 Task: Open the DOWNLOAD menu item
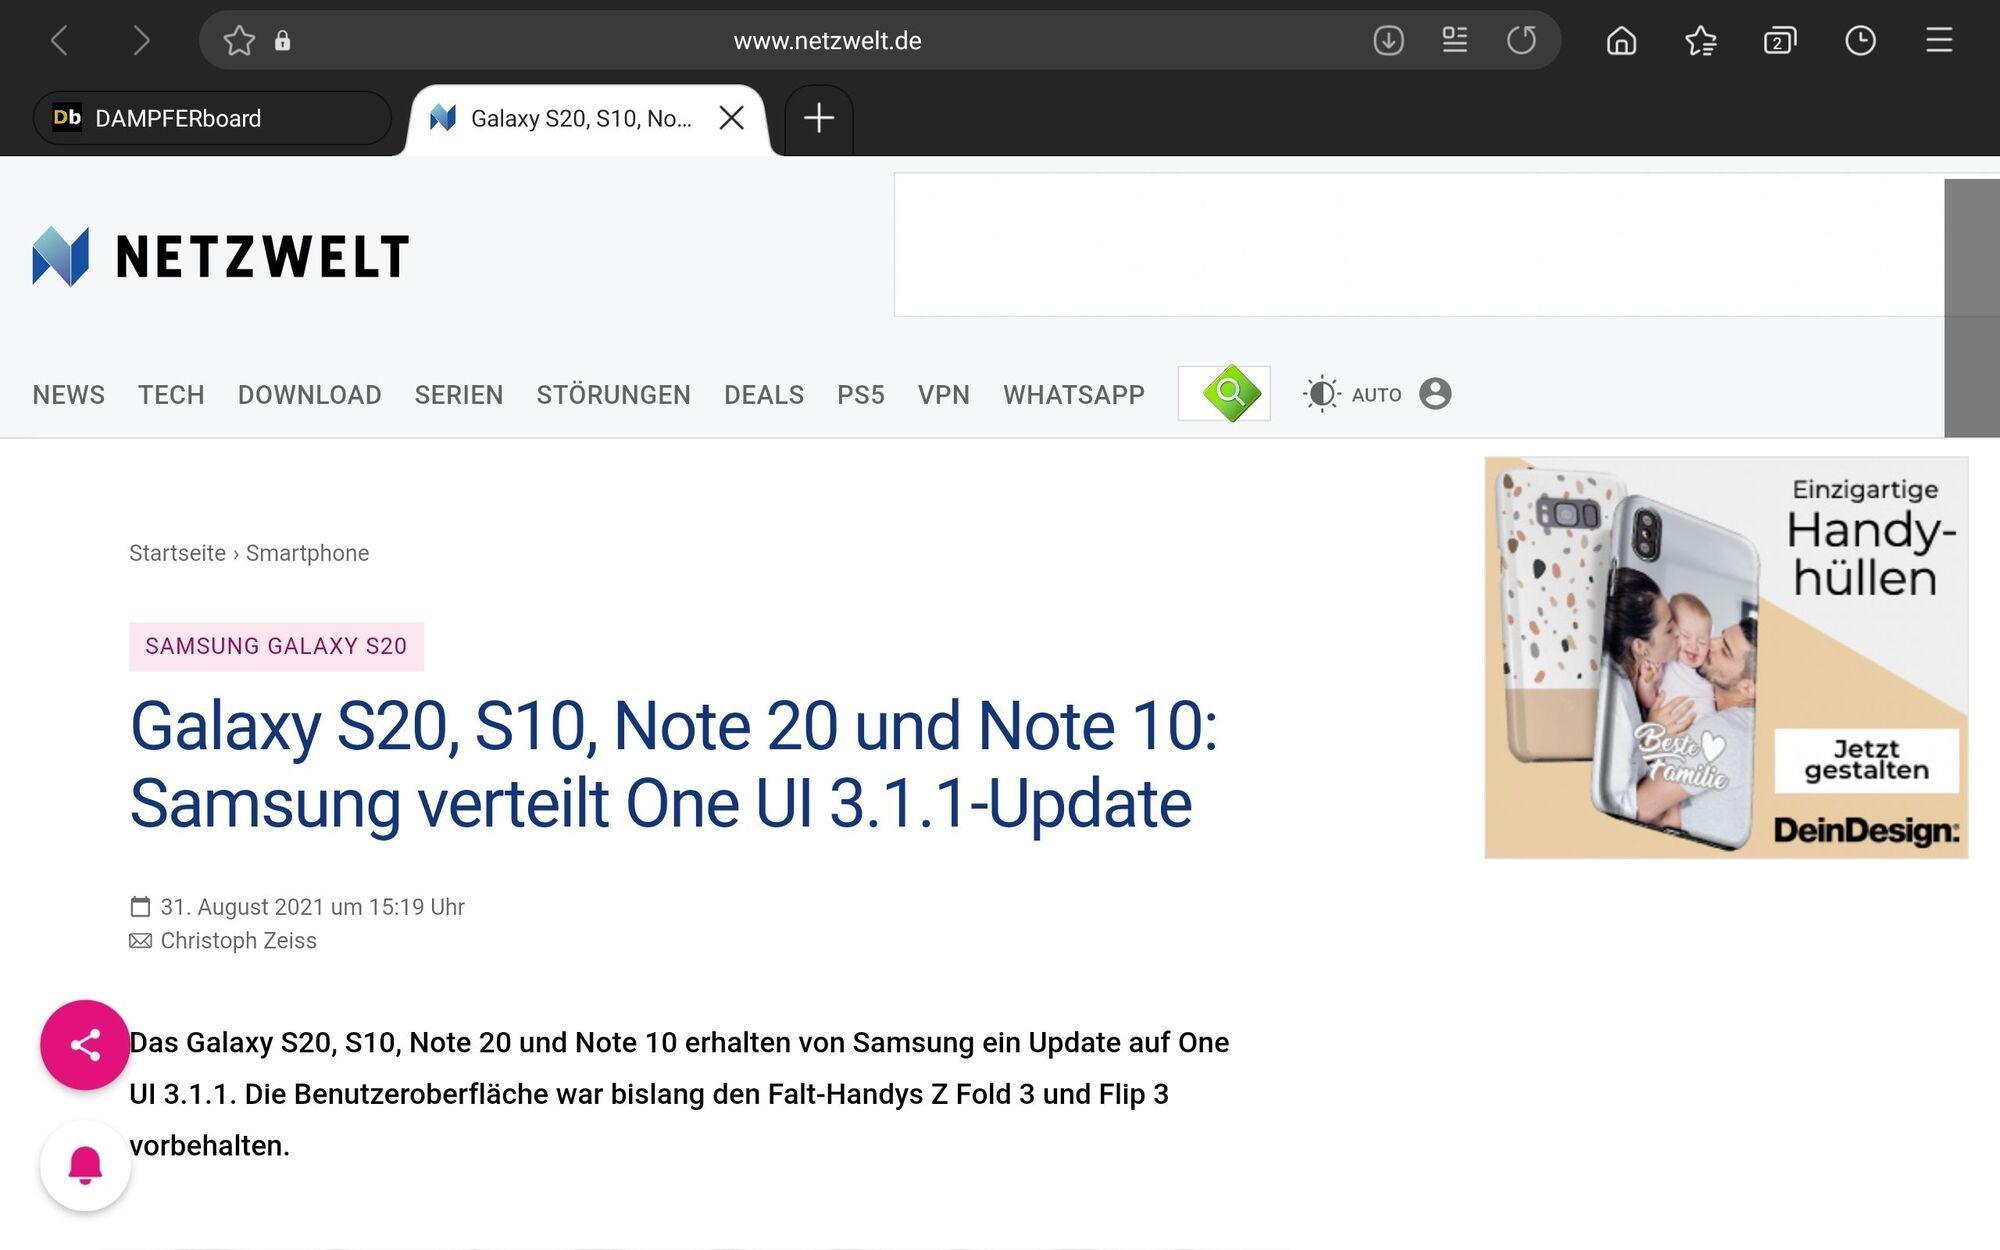310,395
